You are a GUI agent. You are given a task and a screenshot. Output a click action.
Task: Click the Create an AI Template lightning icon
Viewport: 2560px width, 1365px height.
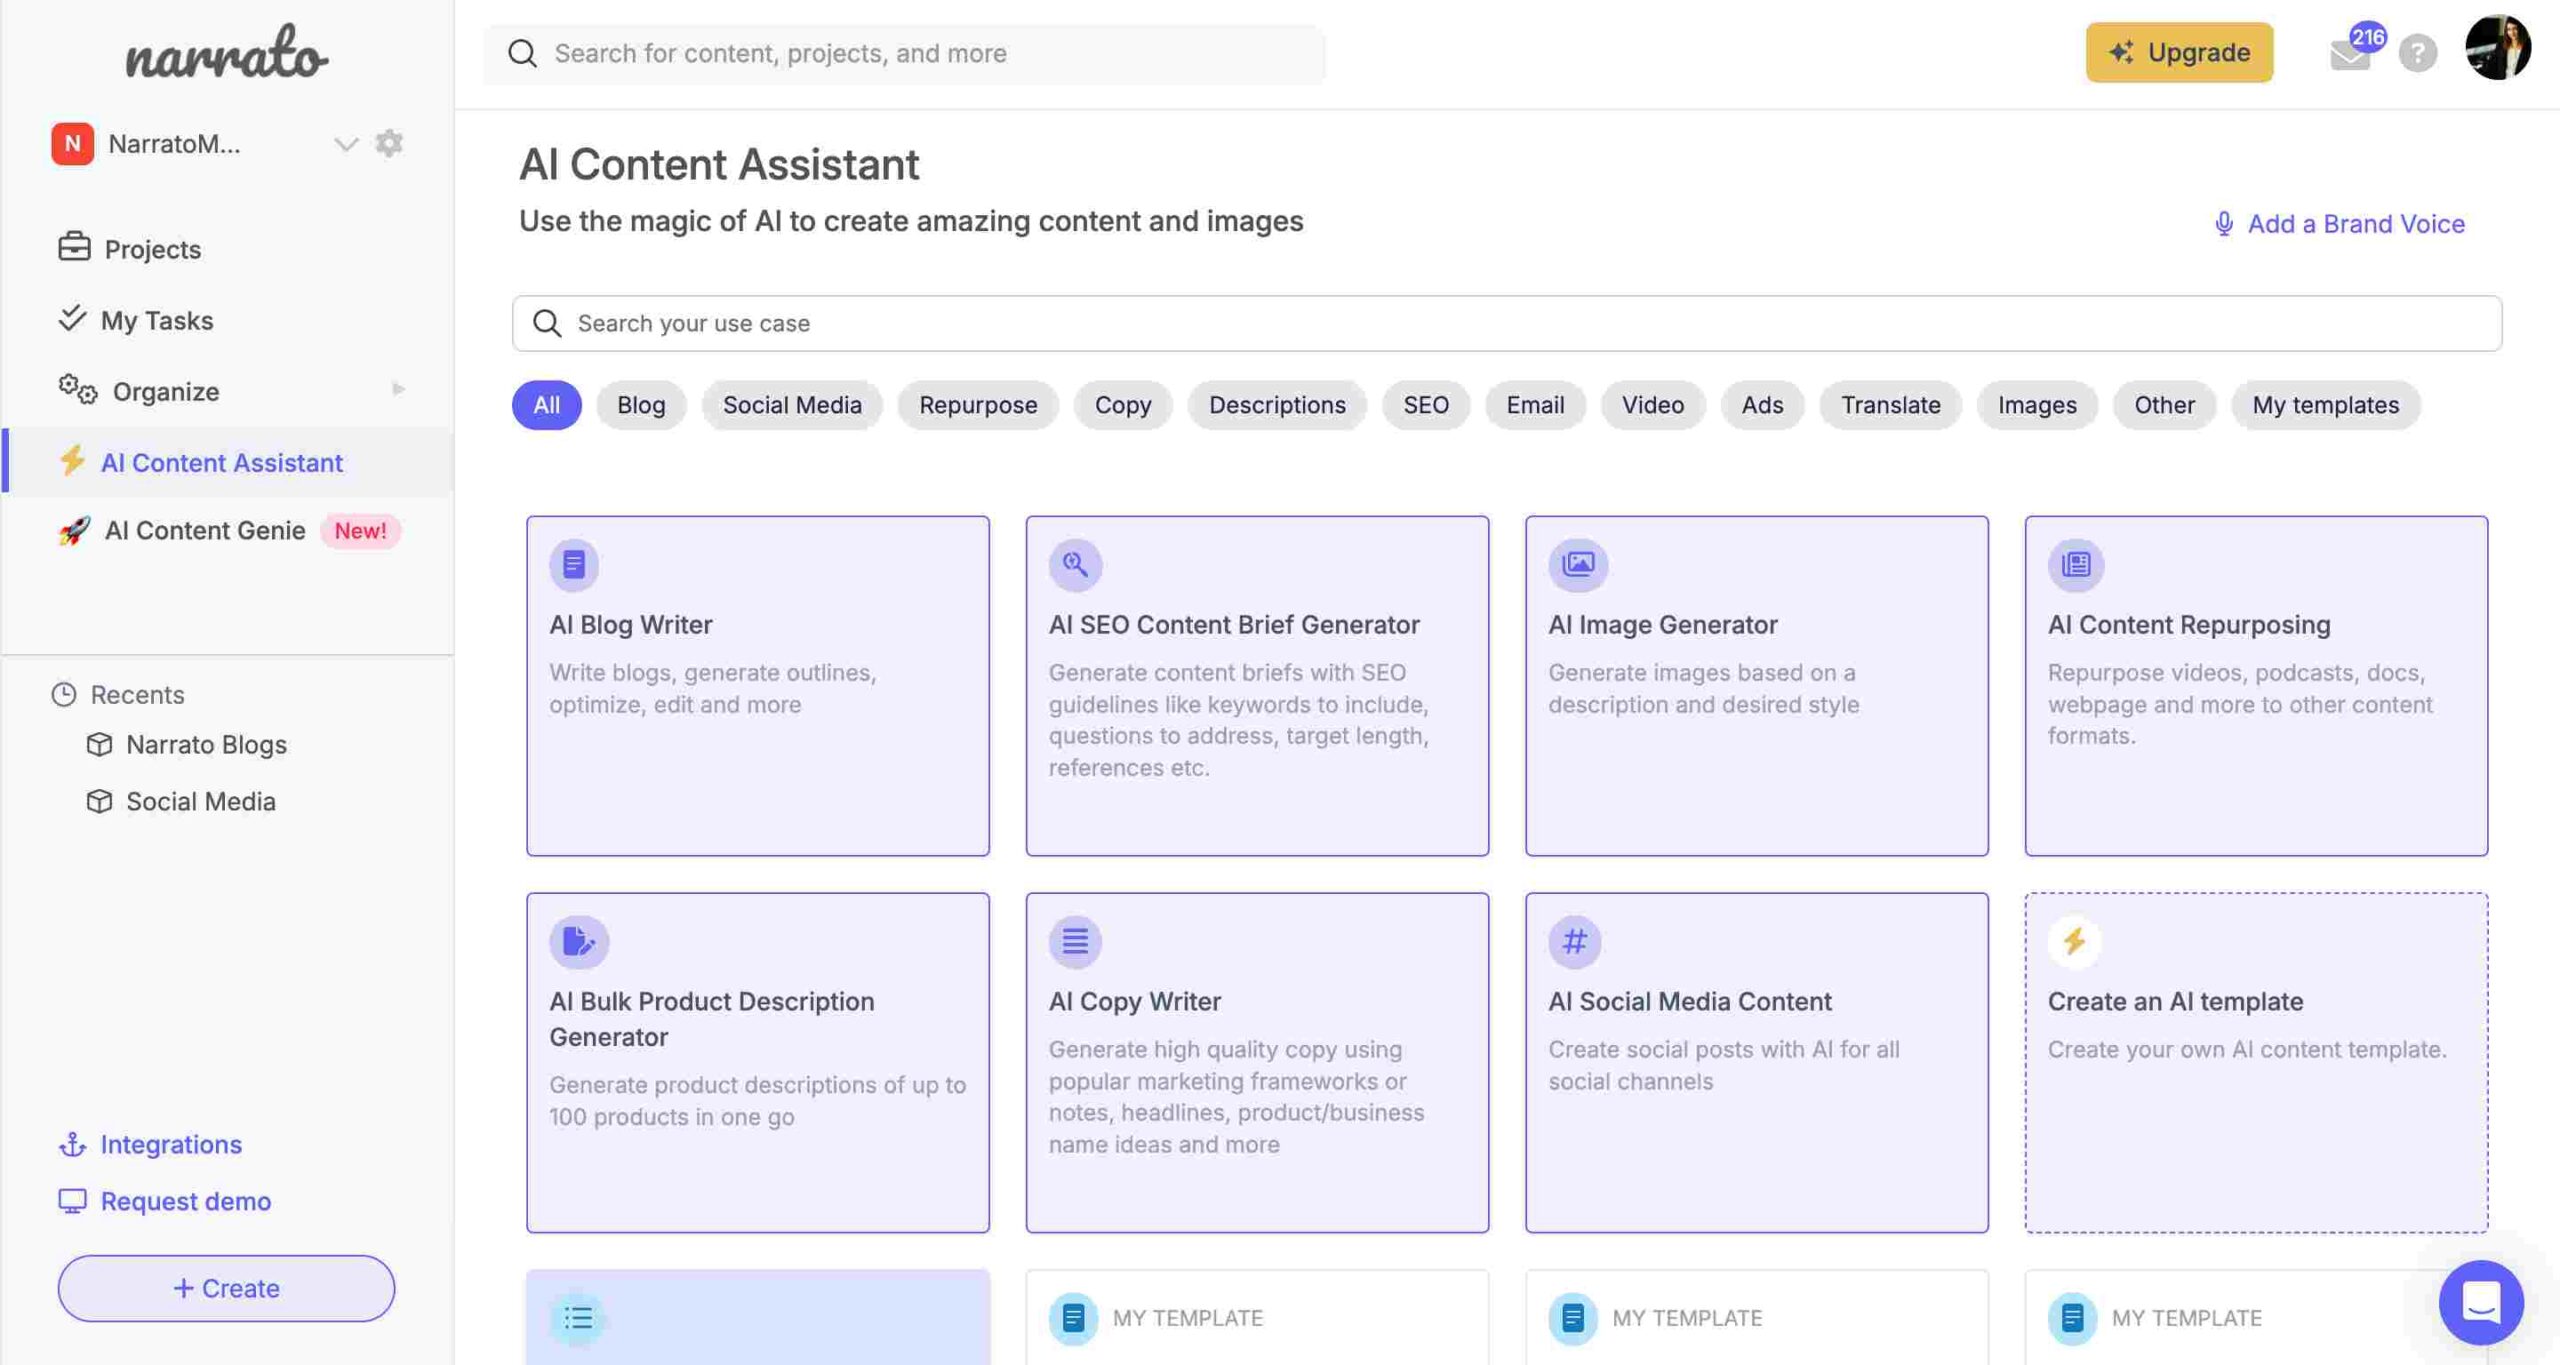[2074, 940]
